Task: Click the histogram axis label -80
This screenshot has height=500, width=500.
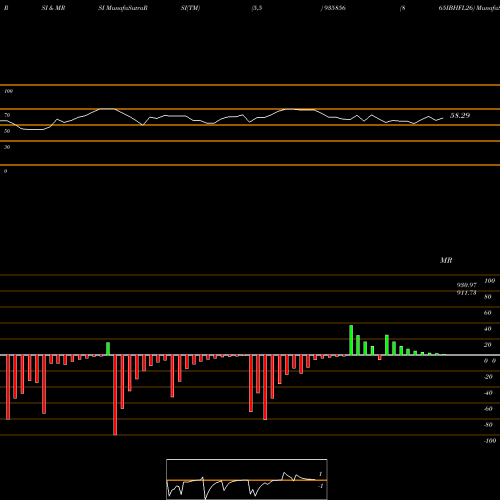Action: tap(488, 425)
